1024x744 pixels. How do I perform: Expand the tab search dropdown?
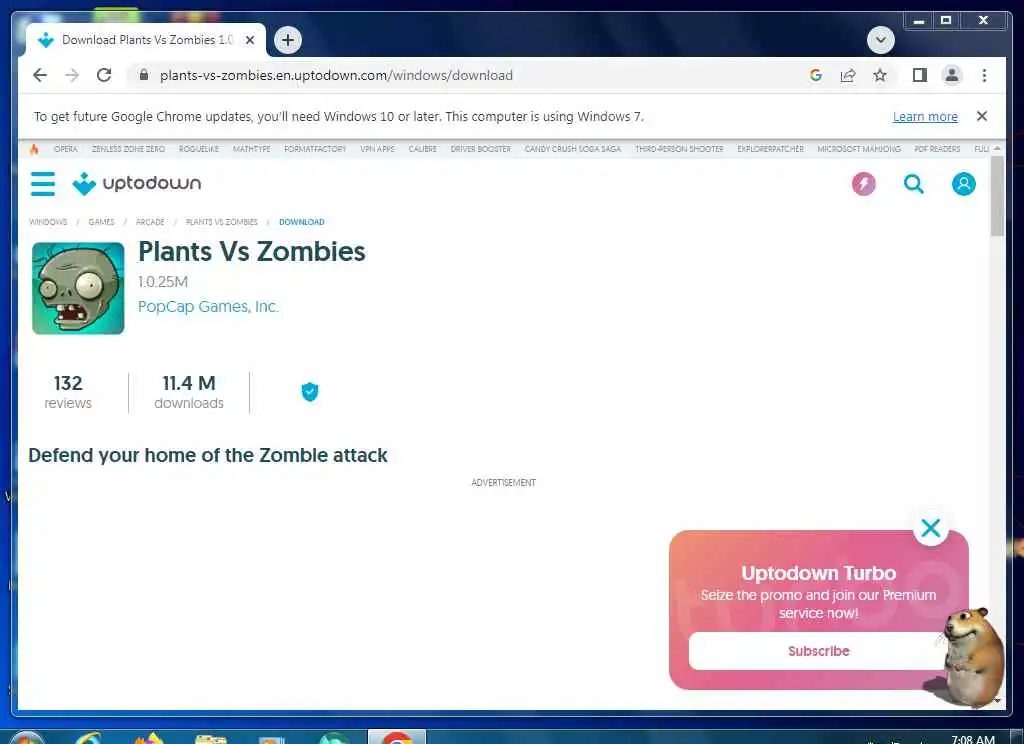(880, 40)
